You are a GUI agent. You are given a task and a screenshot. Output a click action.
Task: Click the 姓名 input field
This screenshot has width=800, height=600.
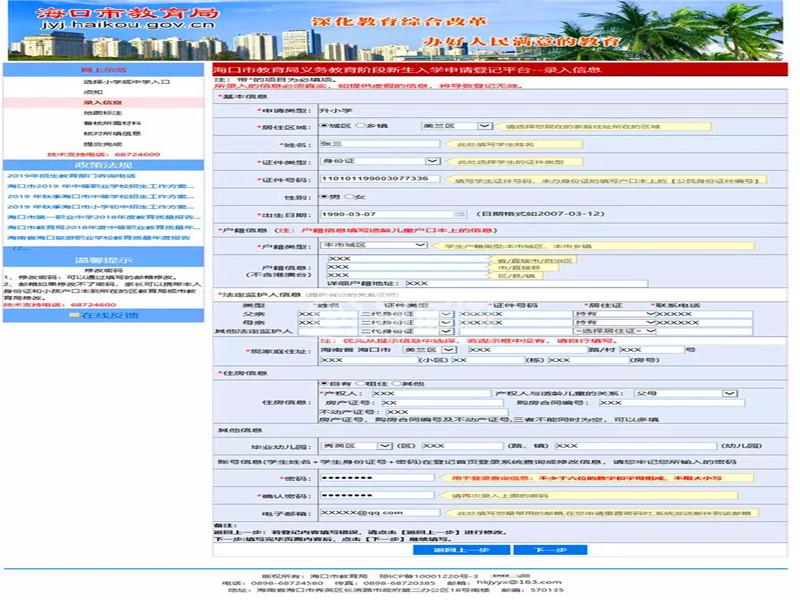click(x=380, y=144)
